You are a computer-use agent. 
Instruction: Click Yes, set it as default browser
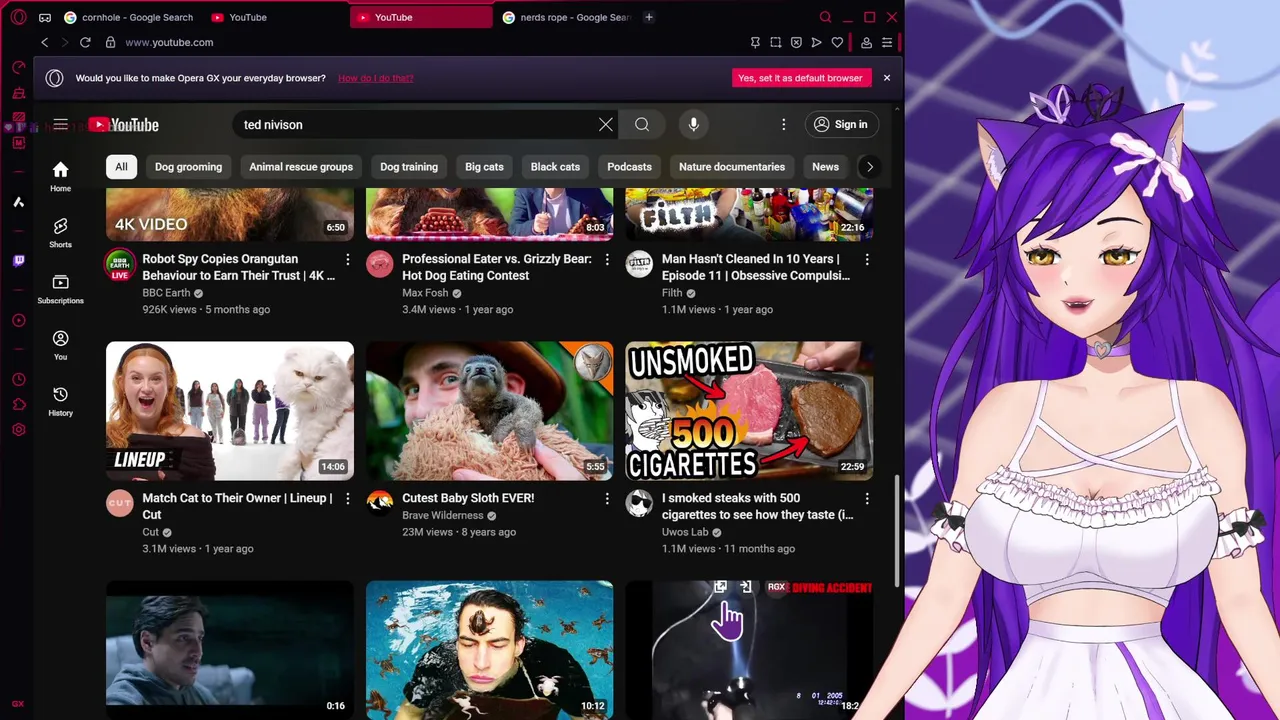tap(800, 78)
